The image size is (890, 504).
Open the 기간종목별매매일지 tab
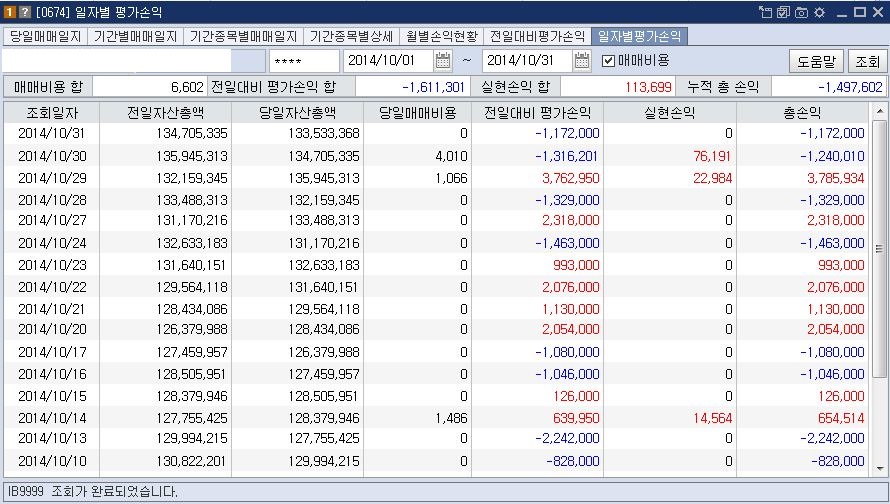pyautogui.click(x=244, y=37)
